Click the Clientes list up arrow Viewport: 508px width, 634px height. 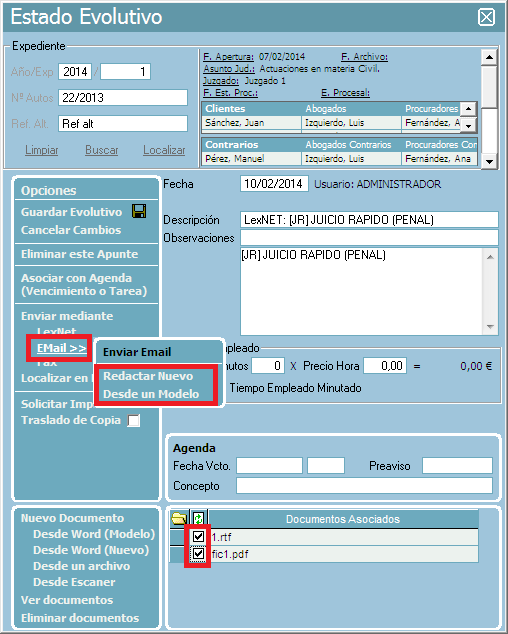468,109
